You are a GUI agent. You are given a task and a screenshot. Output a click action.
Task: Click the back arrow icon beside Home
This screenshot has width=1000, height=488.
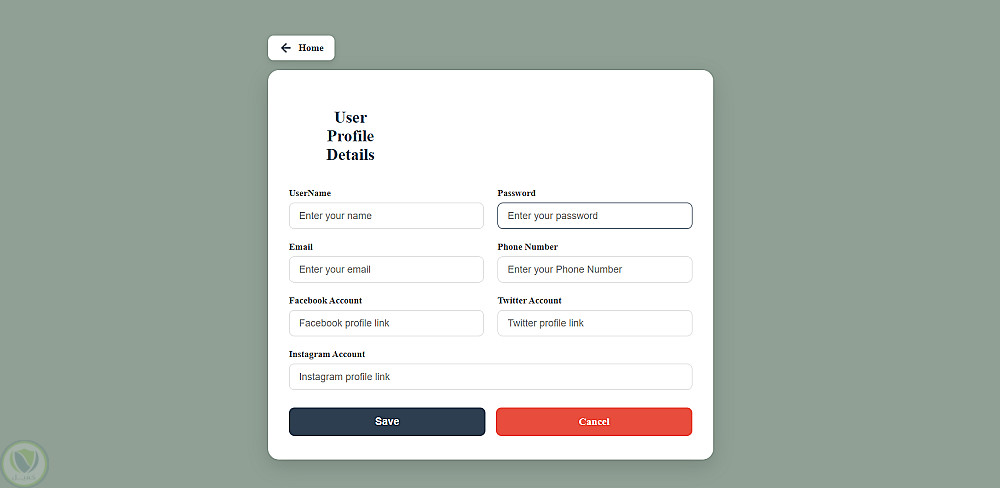point(286,48)
